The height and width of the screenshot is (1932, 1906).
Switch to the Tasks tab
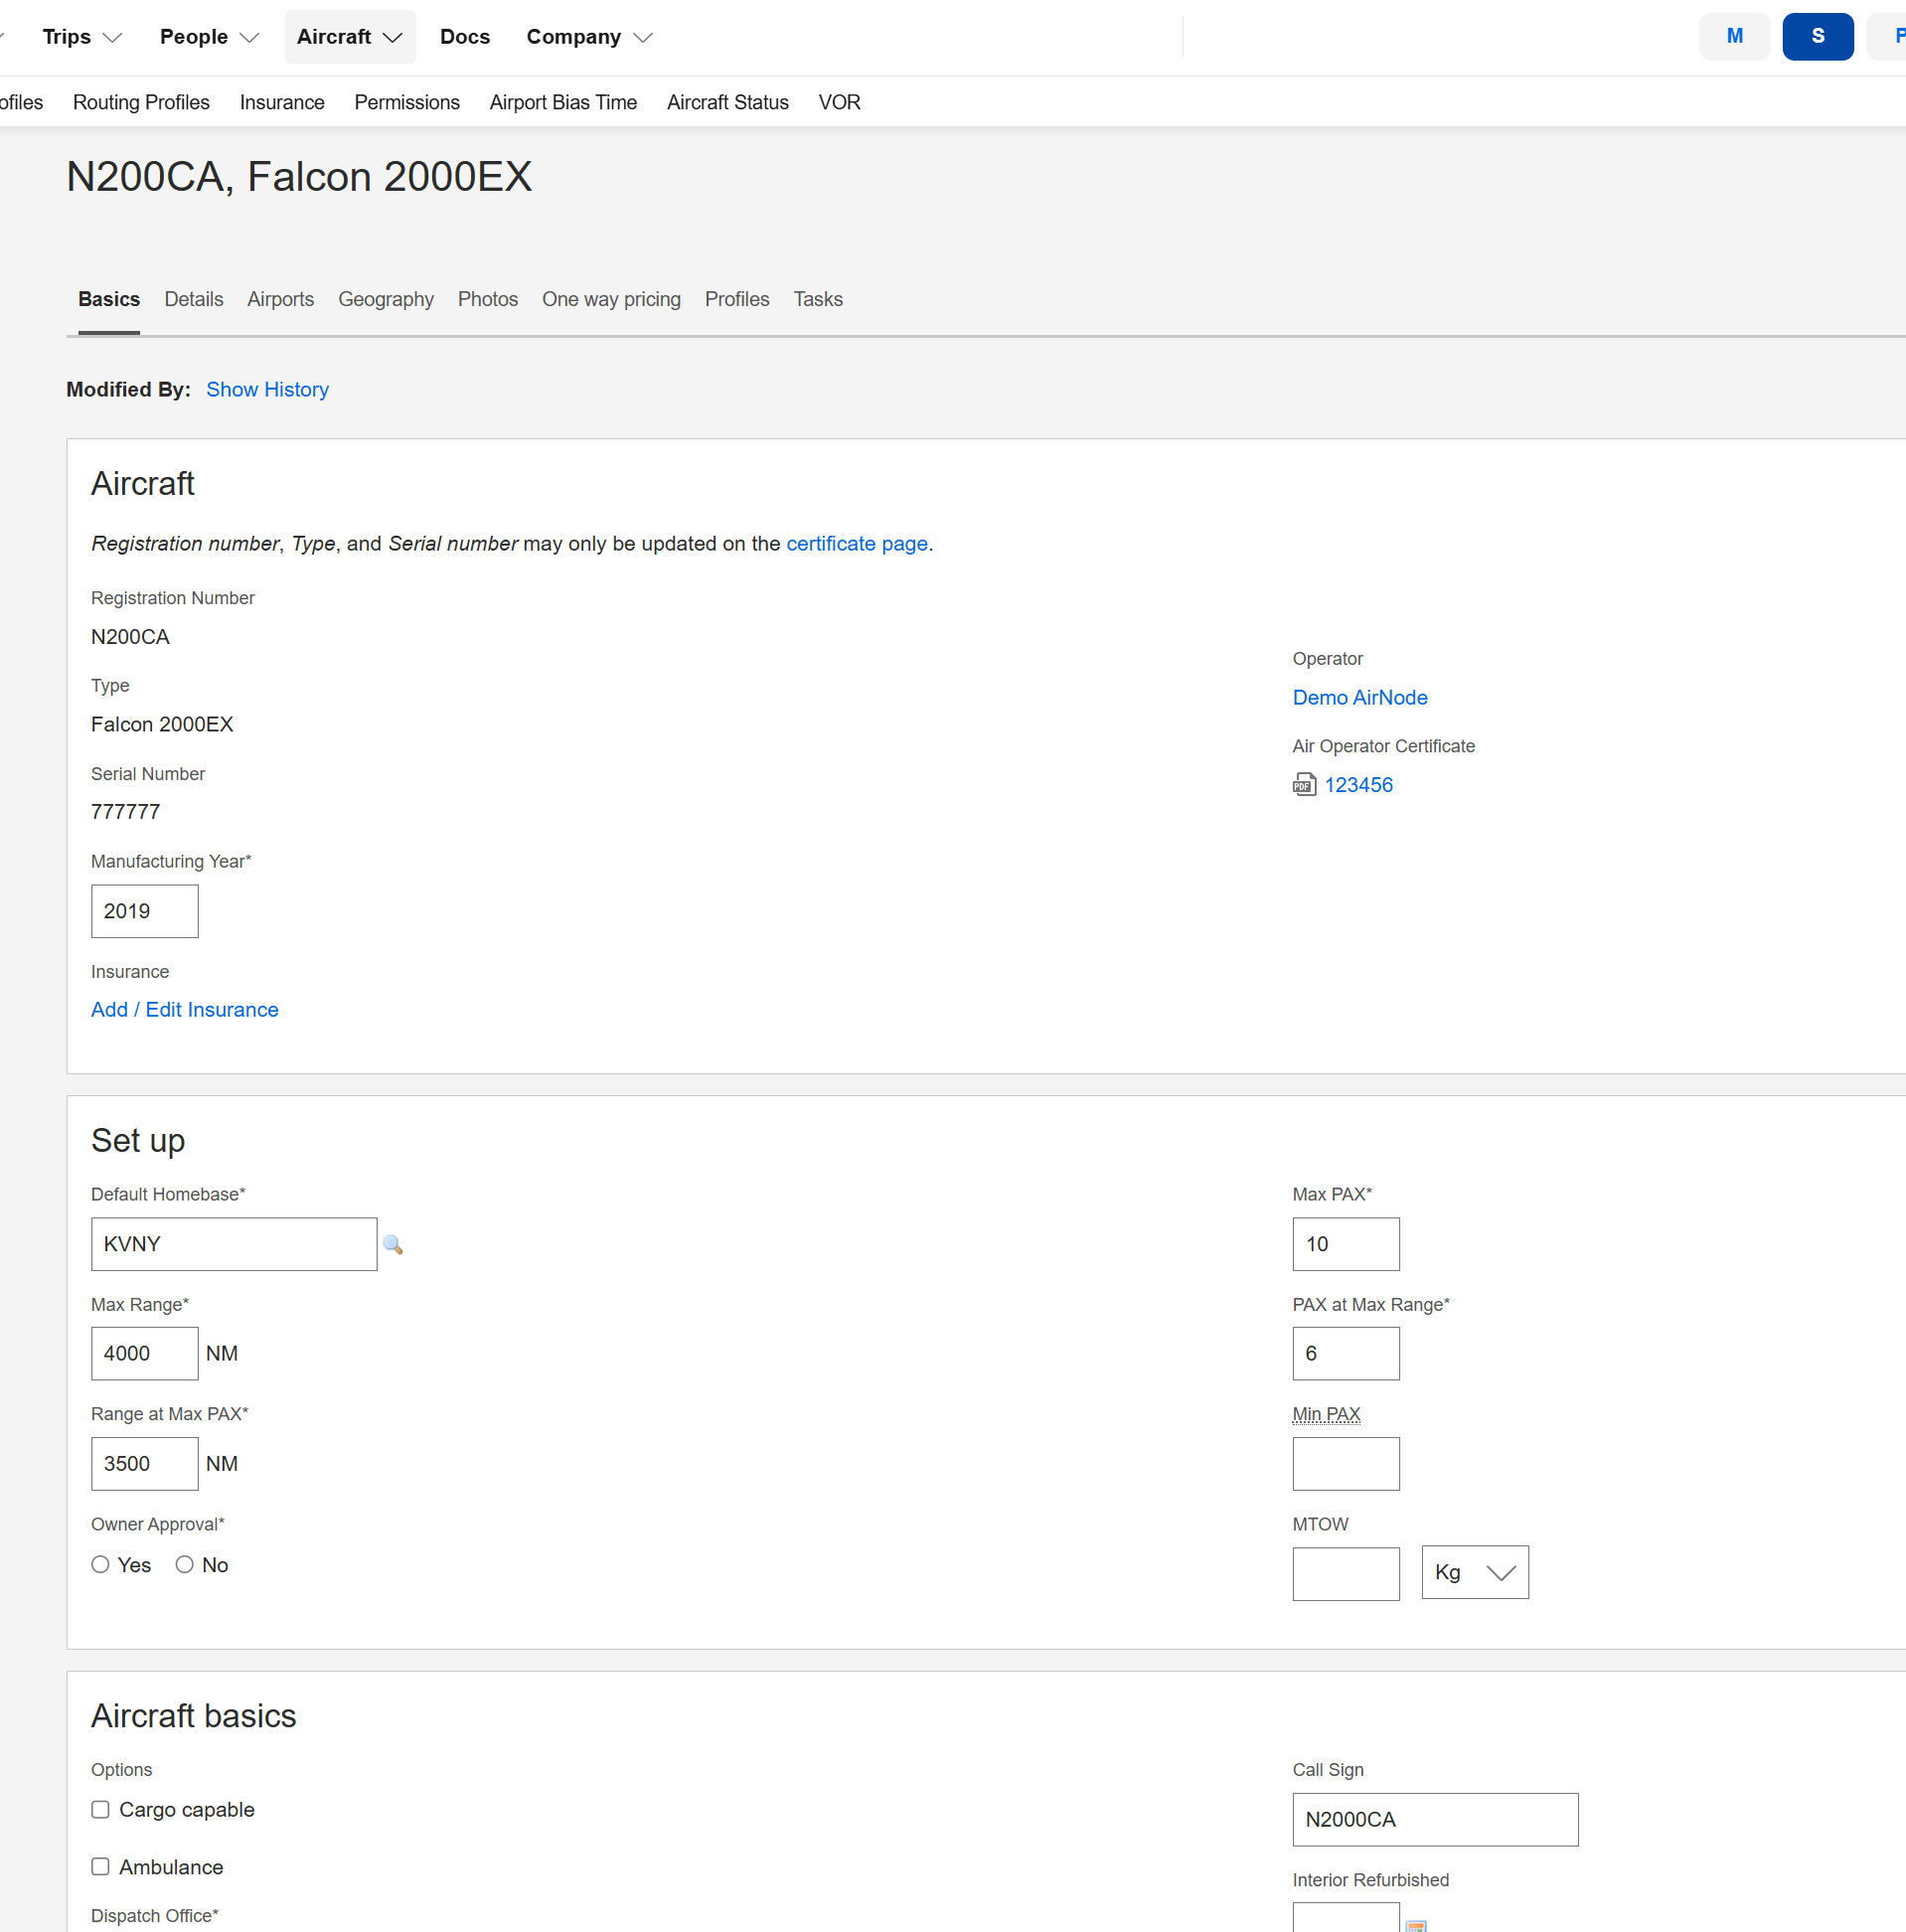(818, 299)
